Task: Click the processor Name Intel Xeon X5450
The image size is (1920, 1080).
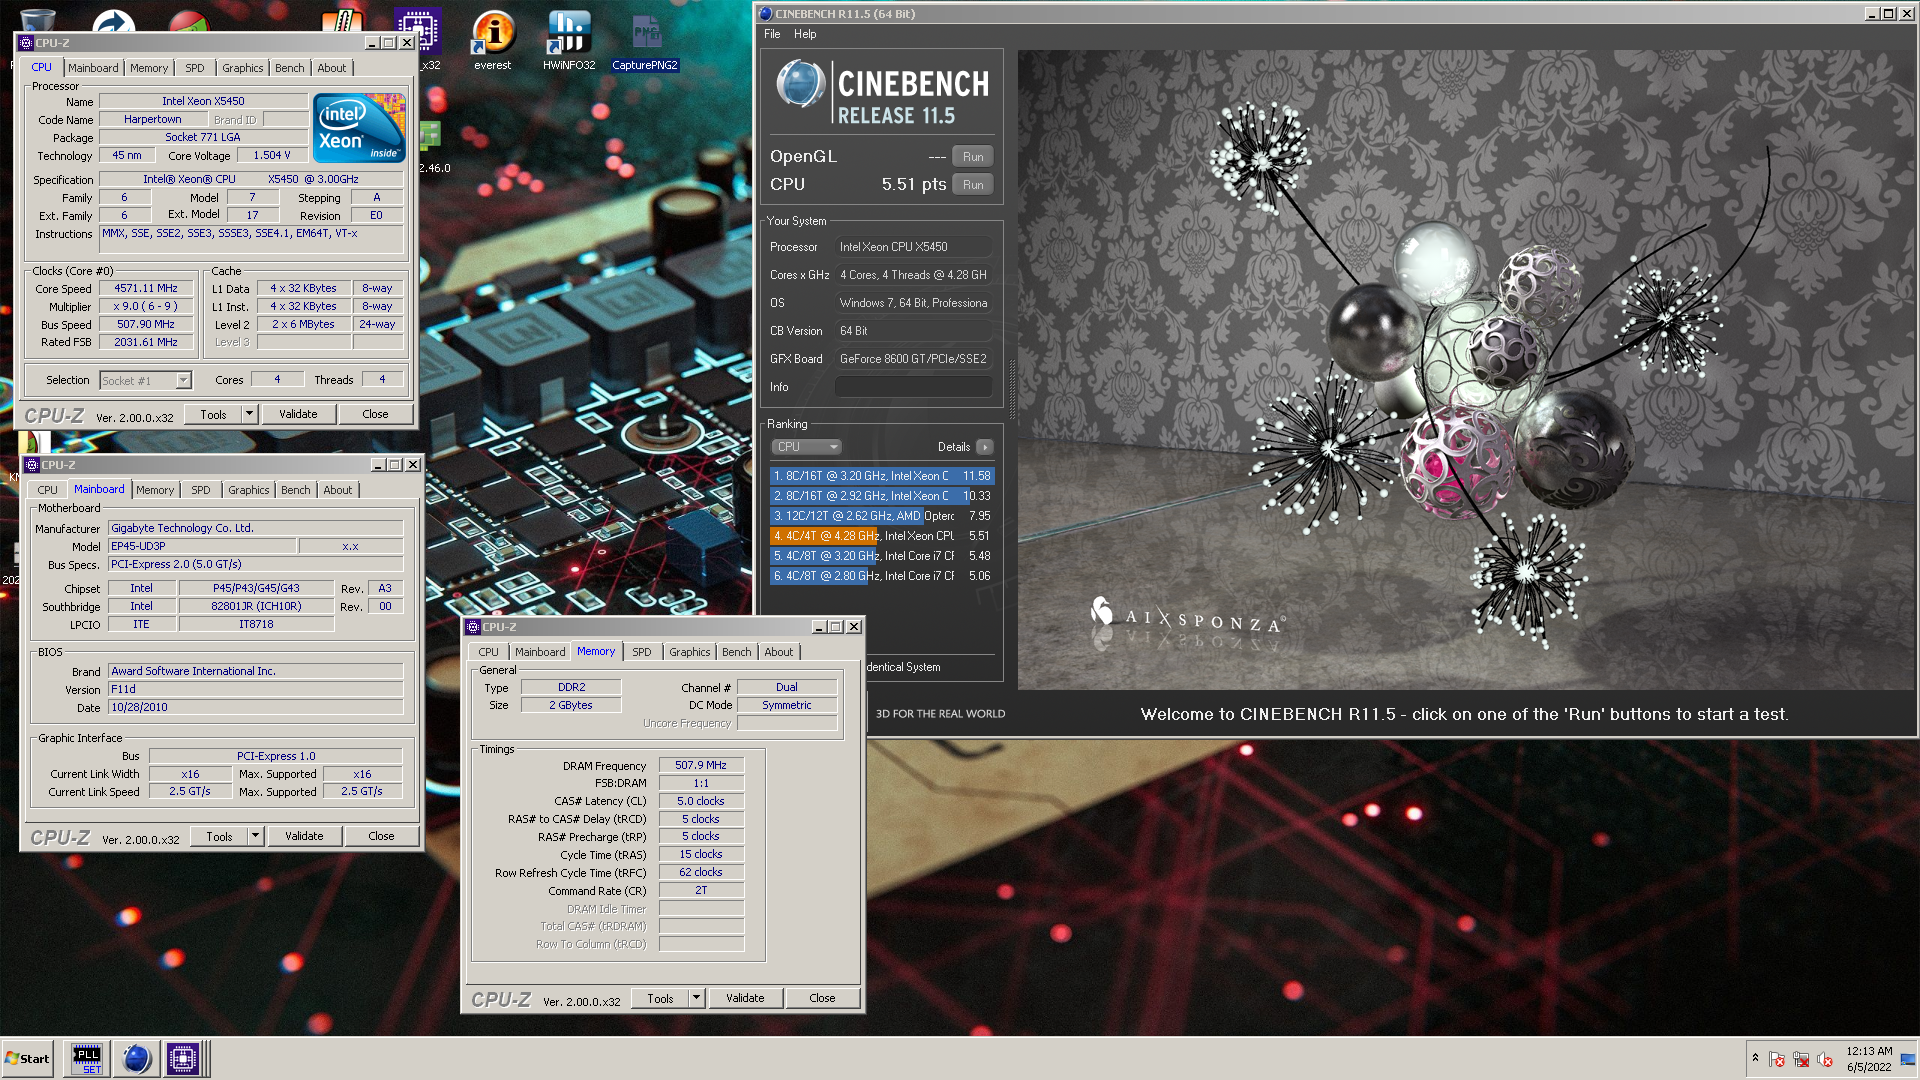Action: (x=203, y=101)
